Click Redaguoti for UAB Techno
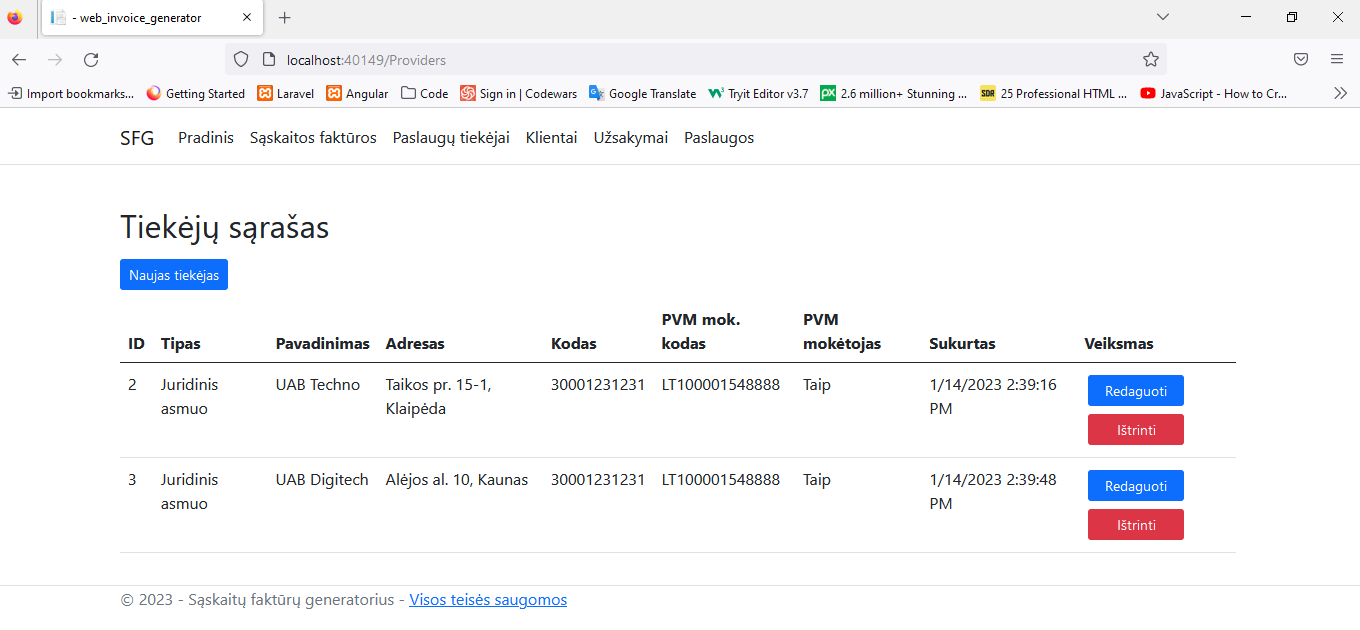This screenshot has height=630, width=1360. pyautogui.click(x=1135, y=390)
